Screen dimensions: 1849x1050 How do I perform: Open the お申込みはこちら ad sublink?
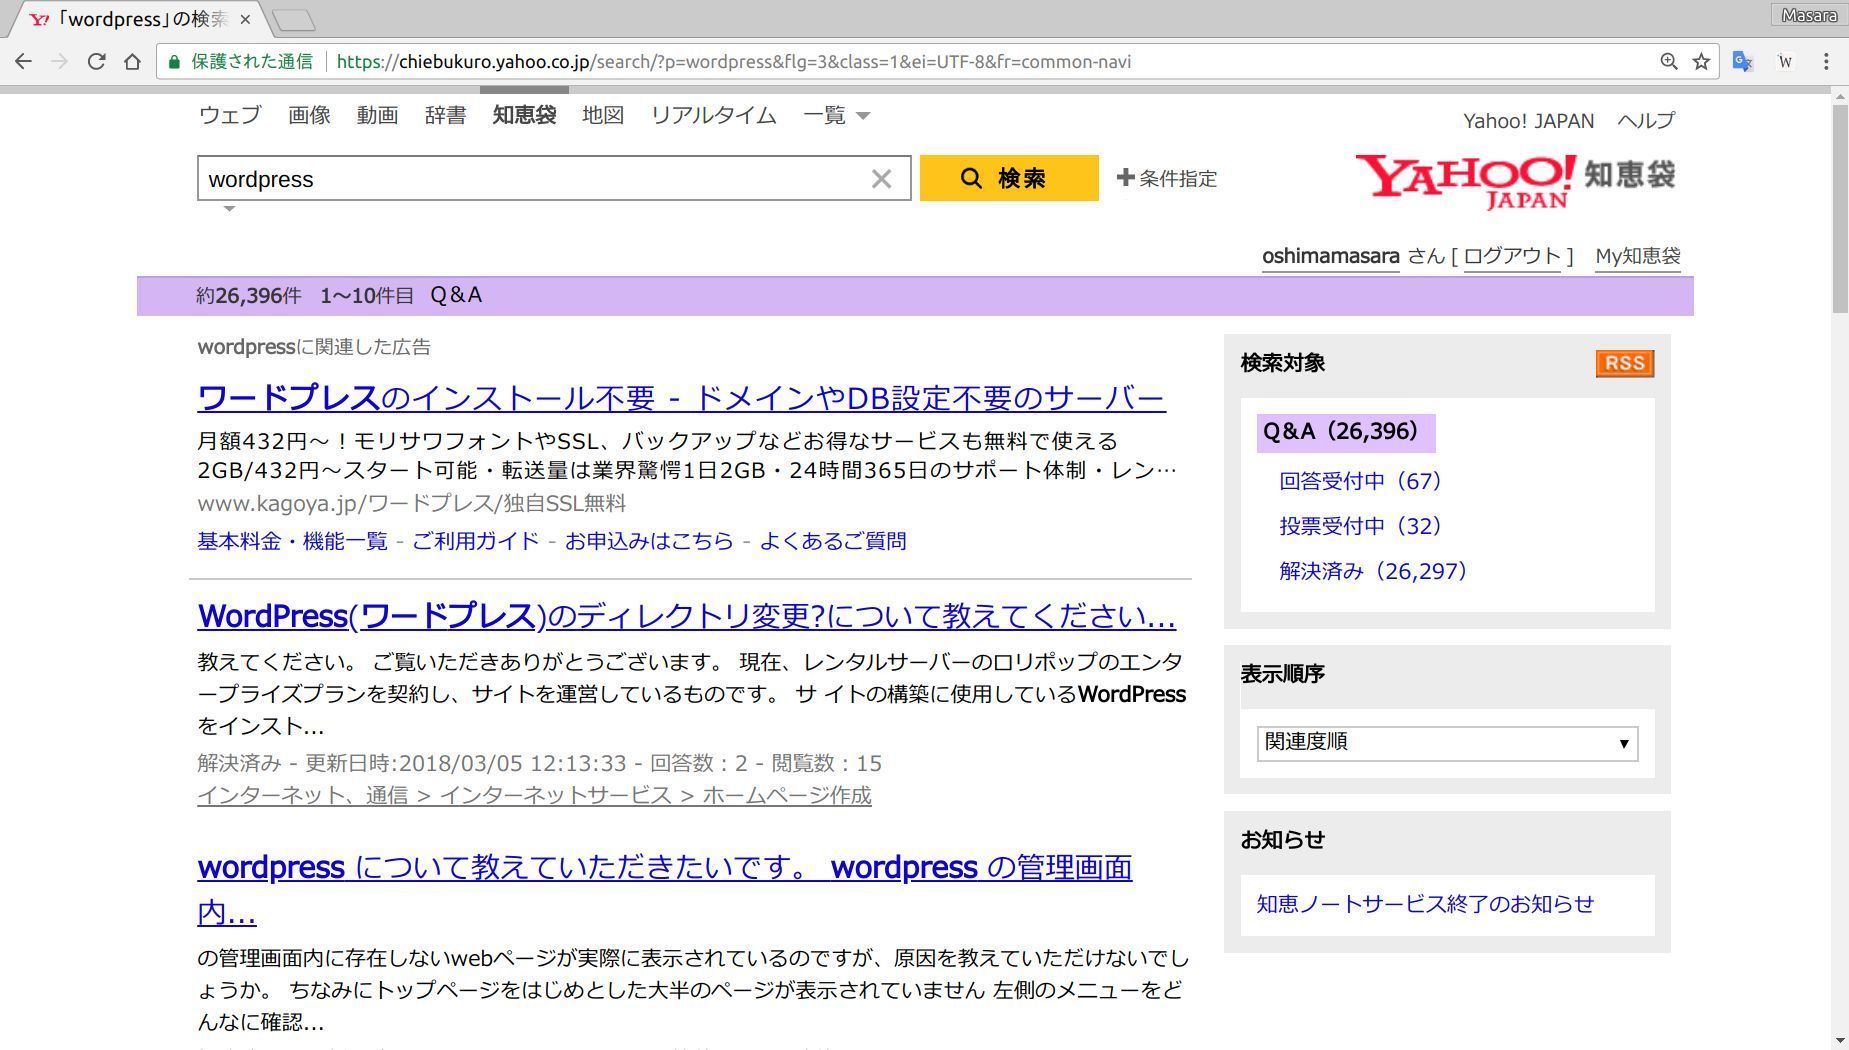(x=649, y=541)
